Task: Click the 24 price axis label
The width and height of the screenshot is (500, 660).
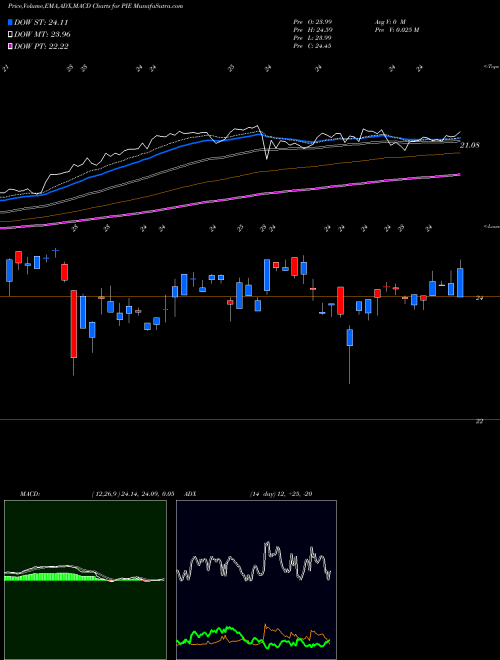Action: [x=479, y=298]
